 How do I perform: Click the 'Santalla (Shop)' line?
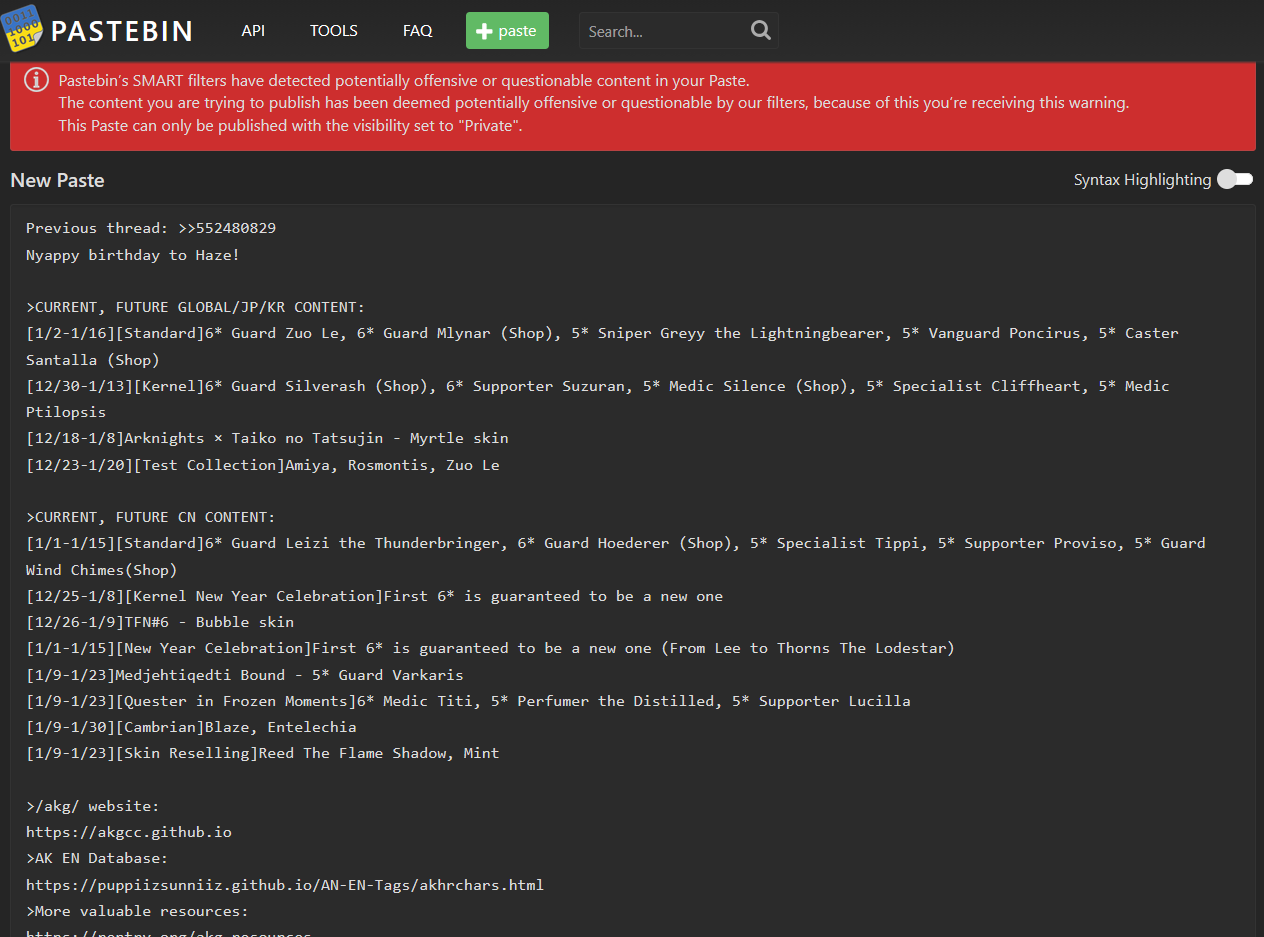[x=93, y=359]
